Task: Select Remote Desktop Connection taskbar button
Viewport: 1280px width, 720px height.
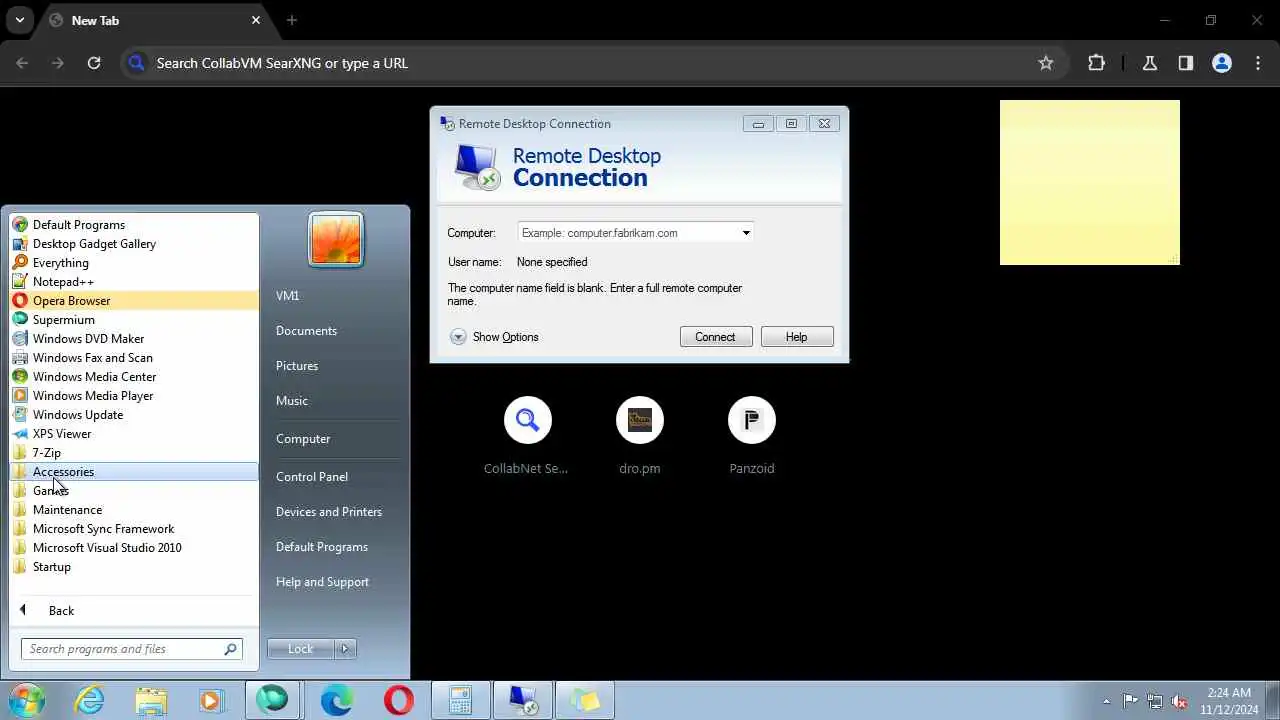Action: (523, 700)
